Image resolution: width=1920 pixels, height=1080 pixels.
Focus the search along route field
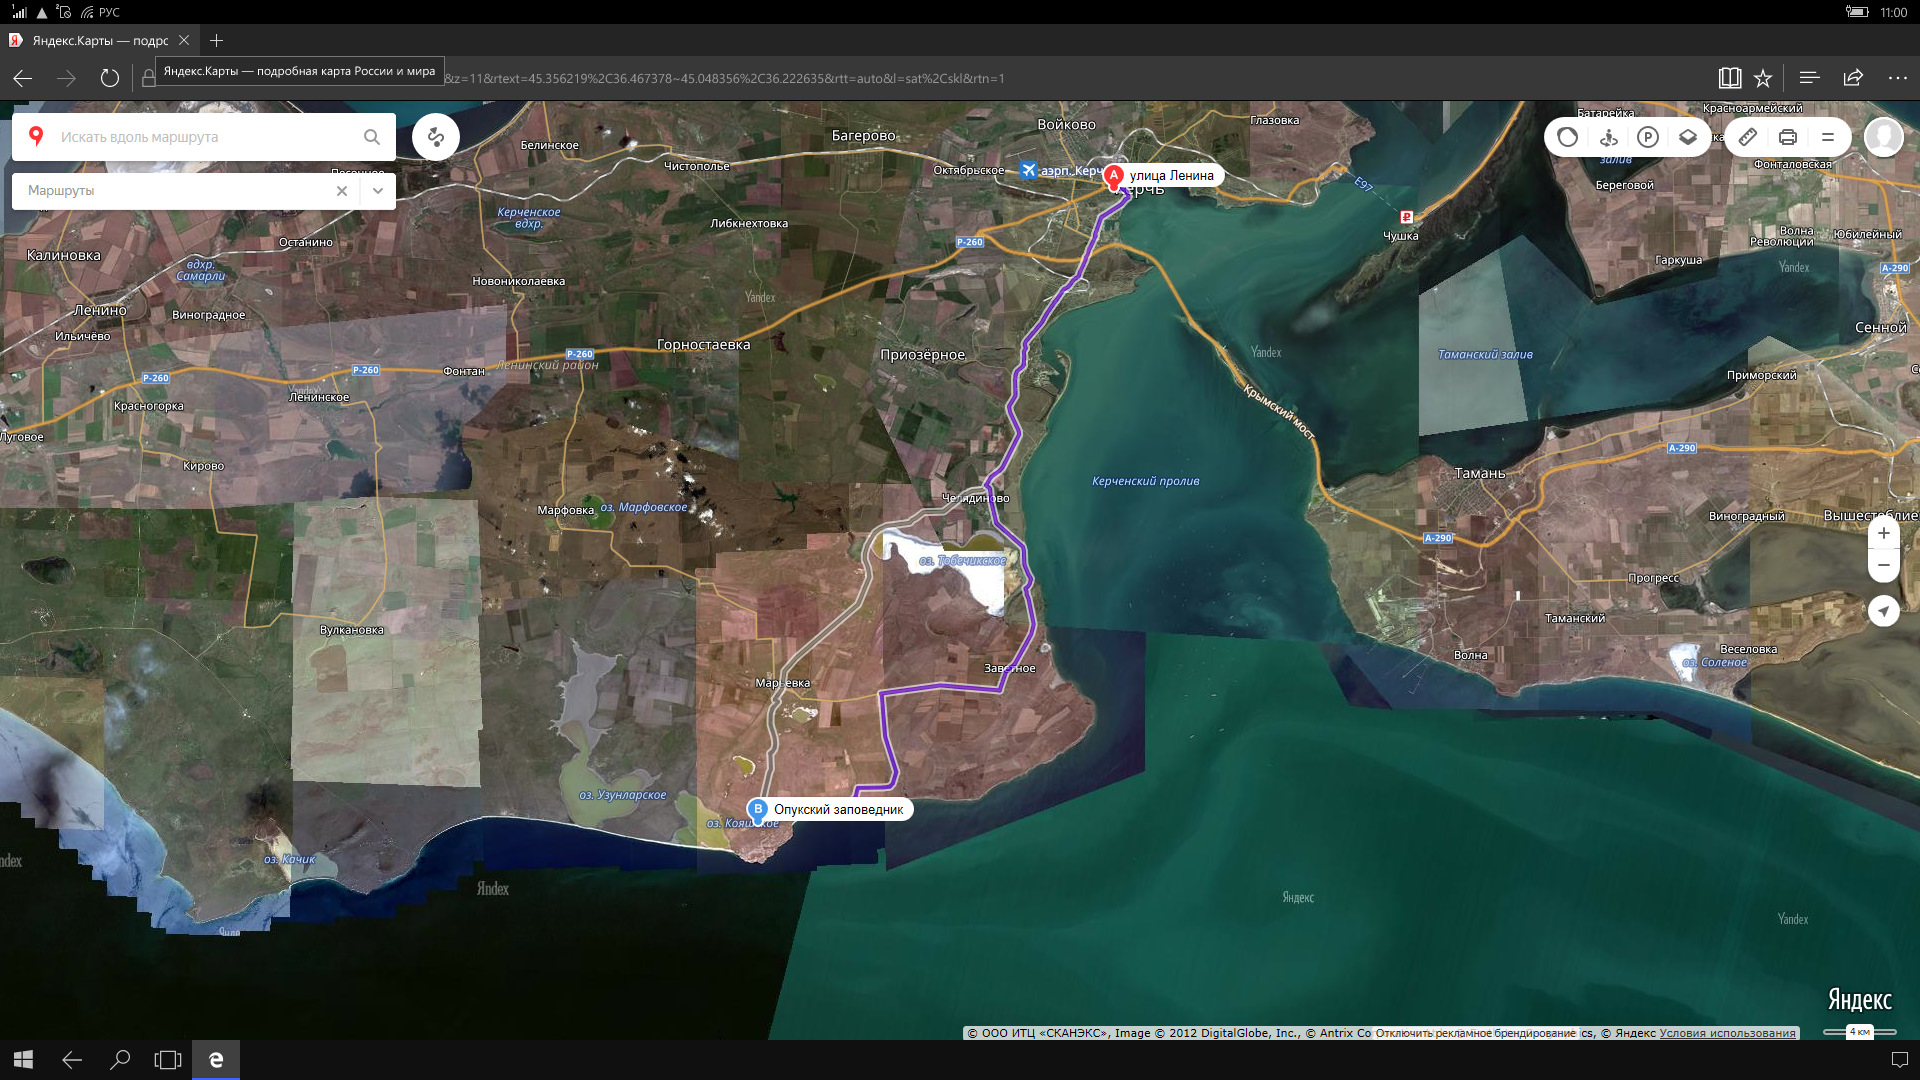pyautogui.click(x=205, y=137)
